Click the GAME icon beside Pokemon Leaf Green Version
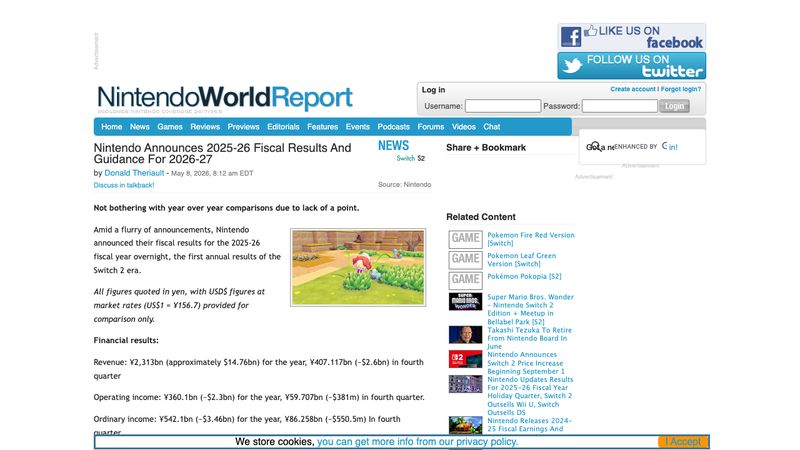 pyautogui.click(x=465, y=260)
